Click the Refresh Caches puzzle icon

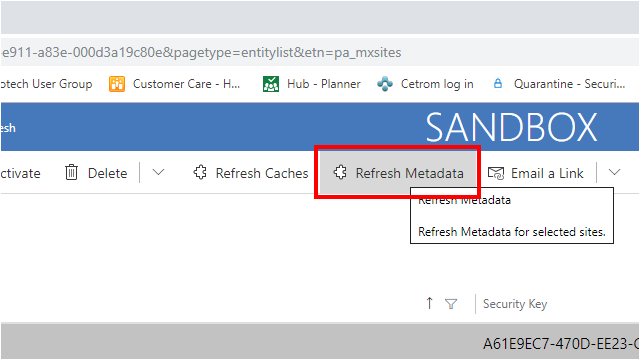coord(200,173)
